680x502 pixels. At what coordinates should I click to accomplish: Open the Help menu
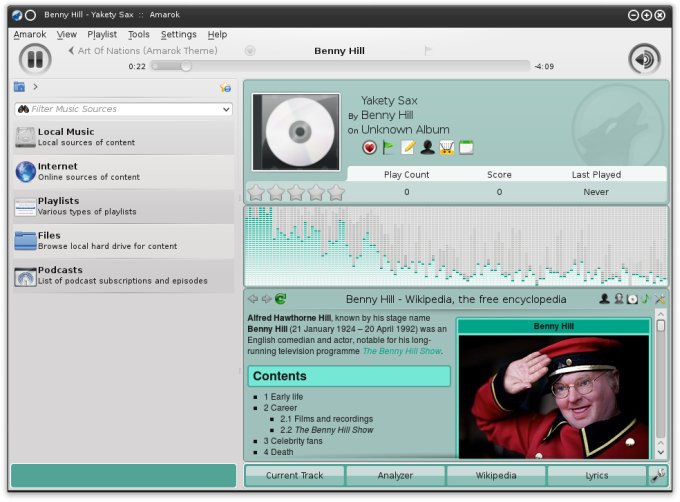217,34
